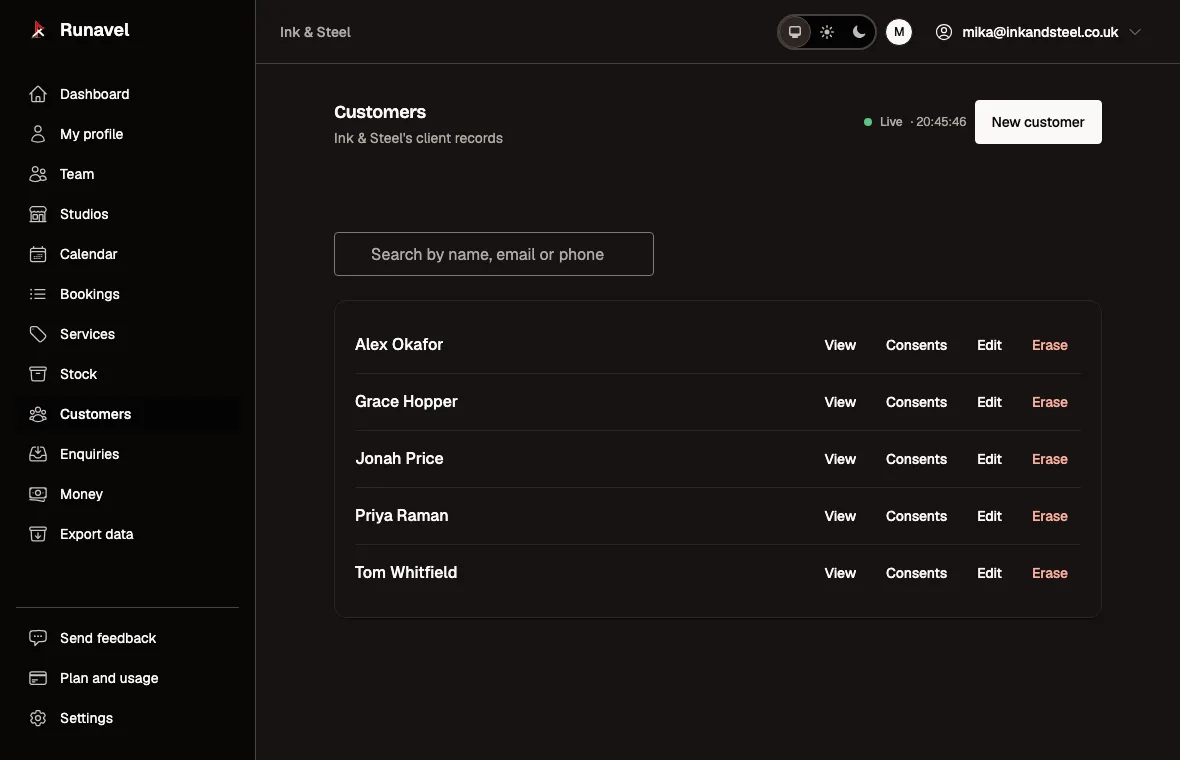Switch to dark theme moon toggle
The width and height of the screenshot is (1180, 760).
tap(859, 32)
